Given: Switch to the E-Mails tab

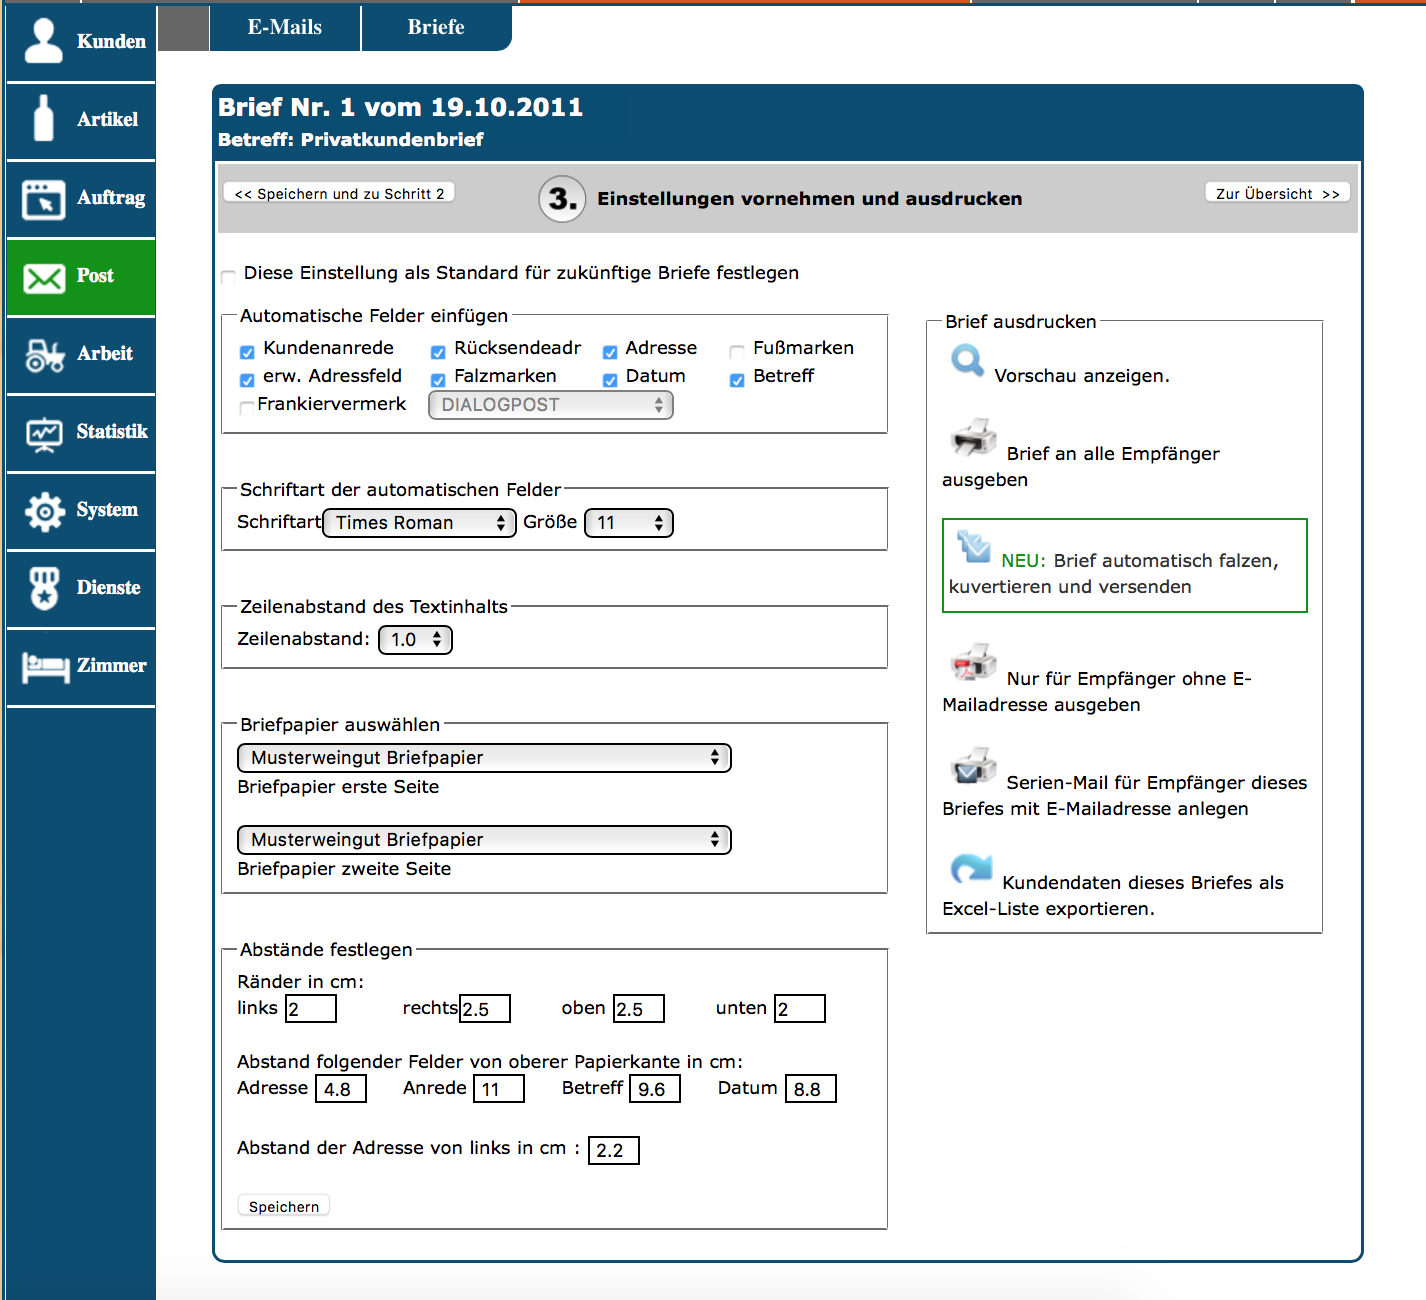Looking at the screenshot, I should point(285,27).
